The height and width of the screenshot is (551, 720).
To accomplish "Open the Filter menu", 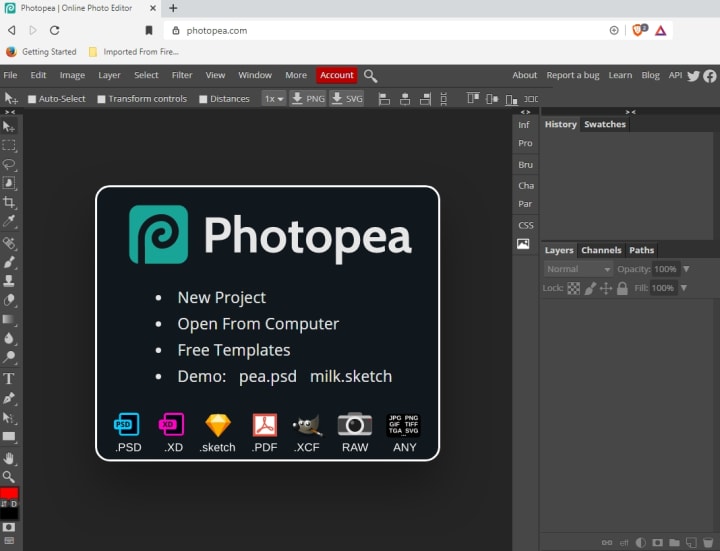I will click(x=182, y=75).
